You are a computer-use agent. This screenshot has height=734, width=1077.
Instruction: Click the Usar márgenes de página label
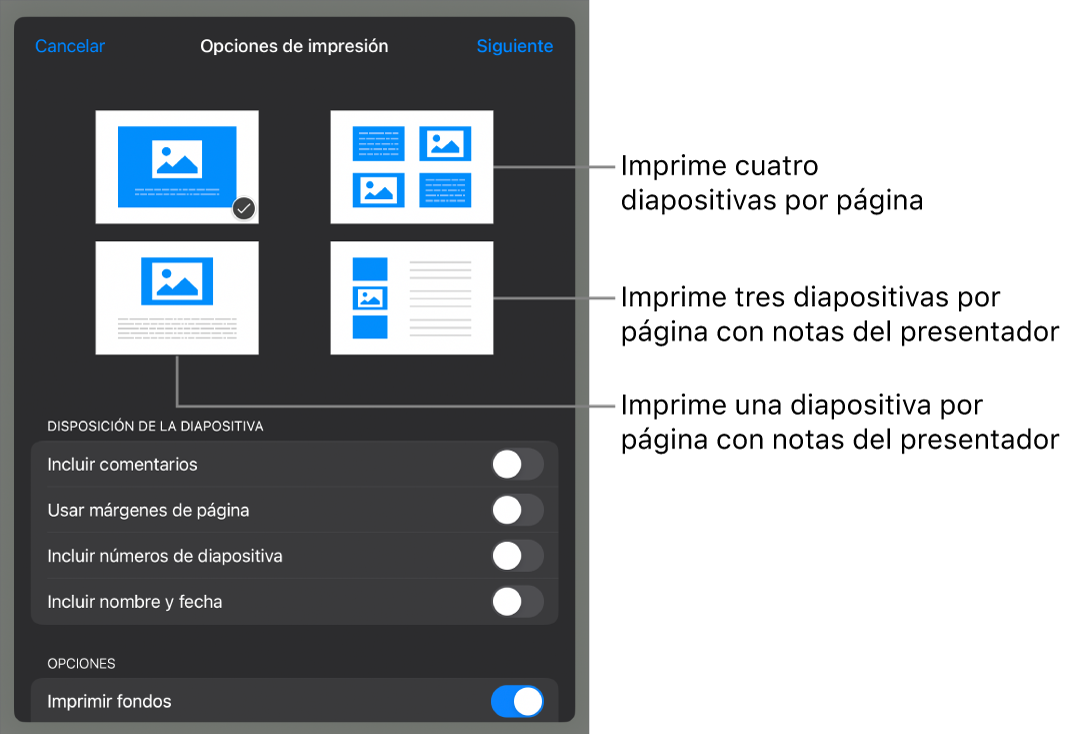click(x=148, y=510)
